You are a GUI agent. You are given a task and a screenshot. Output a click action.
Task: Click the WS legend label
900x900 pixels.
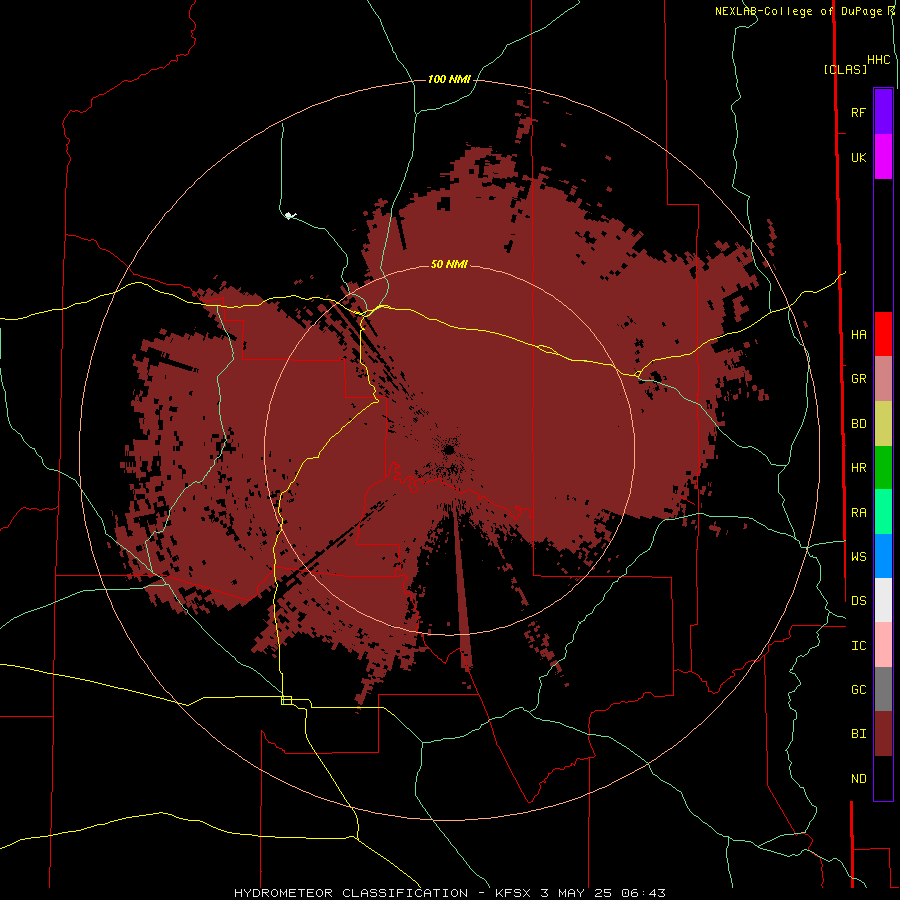(858, 556)
